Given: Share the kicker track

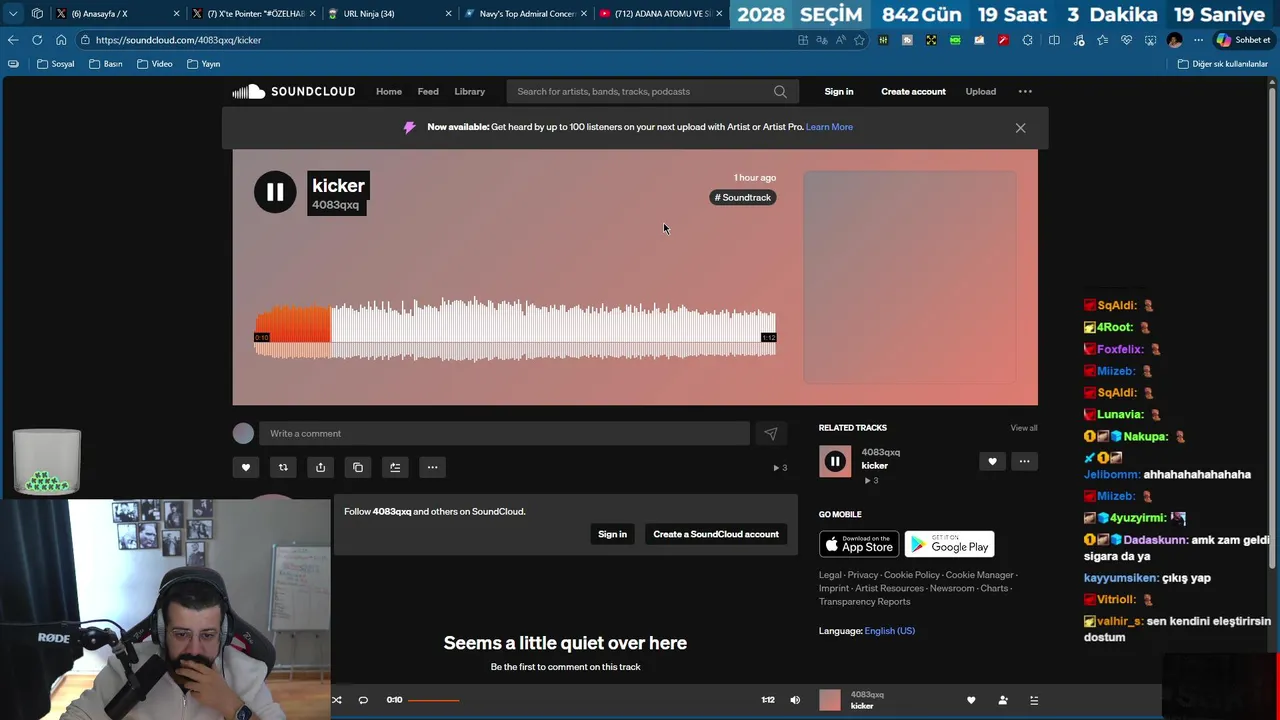Looking at the screenshot, I should tap(320, 467).
